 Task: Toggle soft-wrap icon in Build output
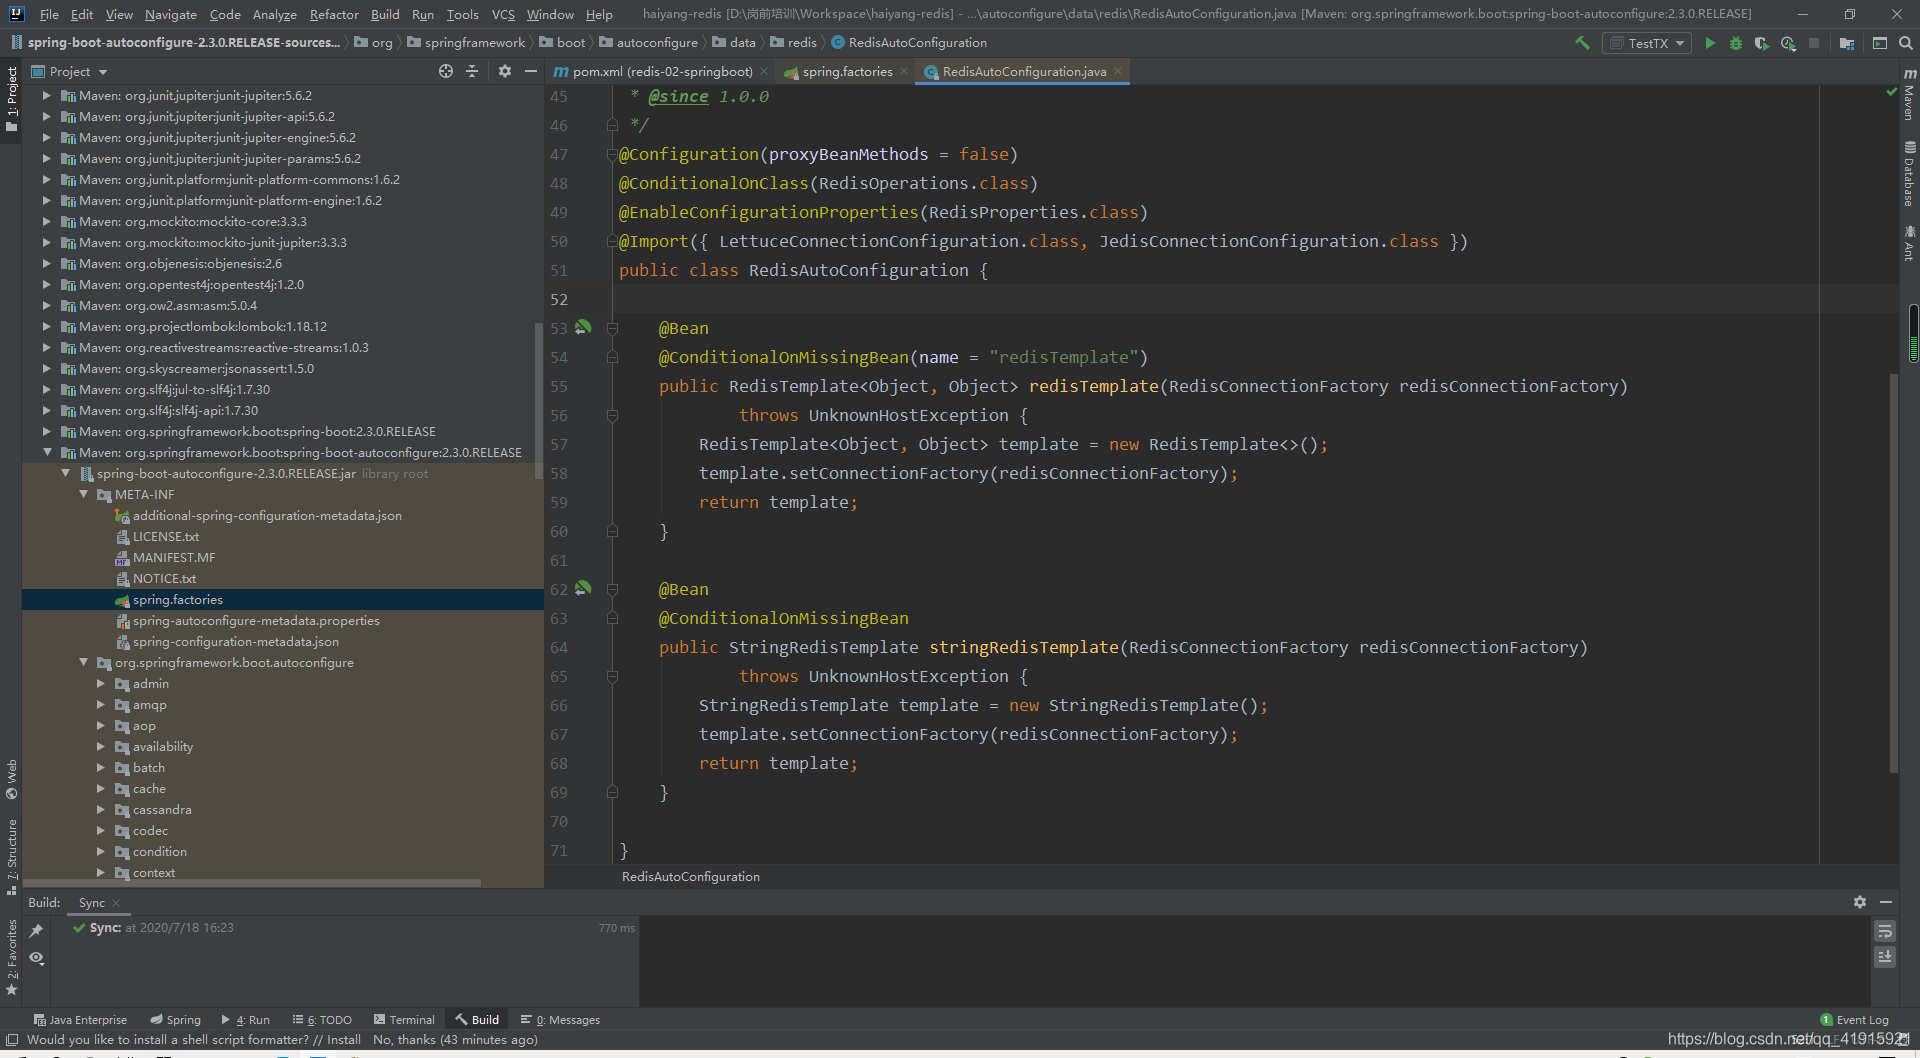[x=1885, y=931]
